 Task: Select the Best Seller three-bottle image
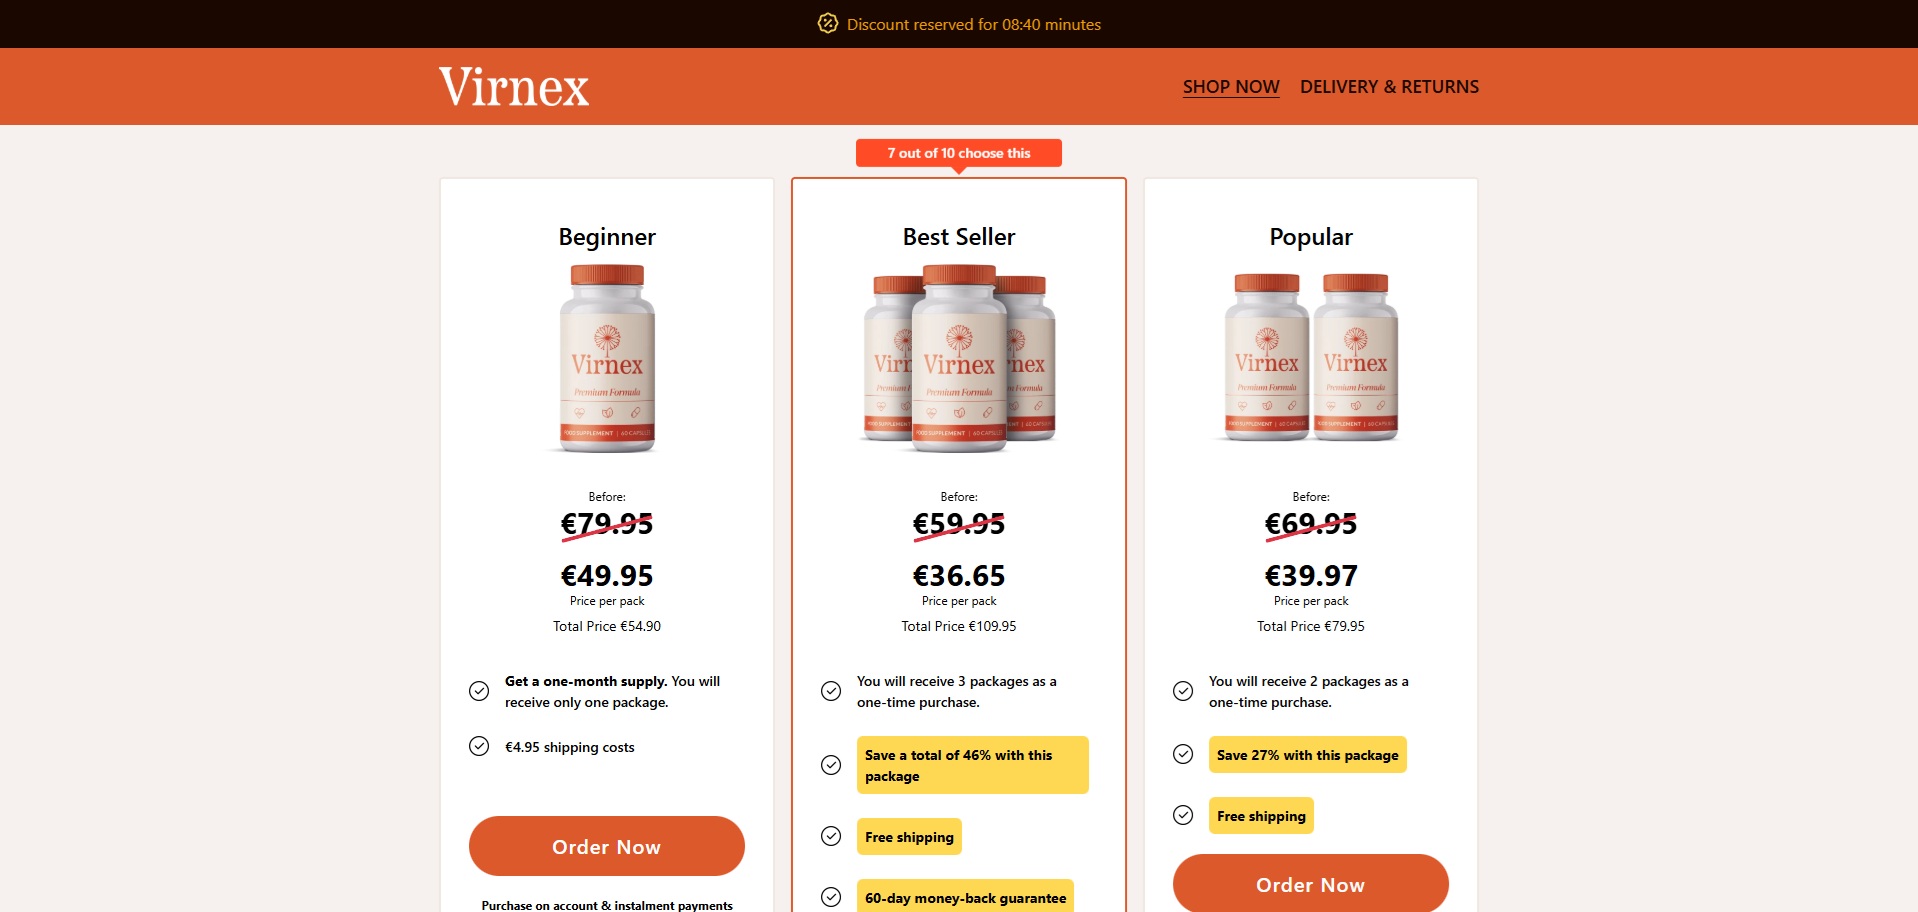click(x=959, y=359)
